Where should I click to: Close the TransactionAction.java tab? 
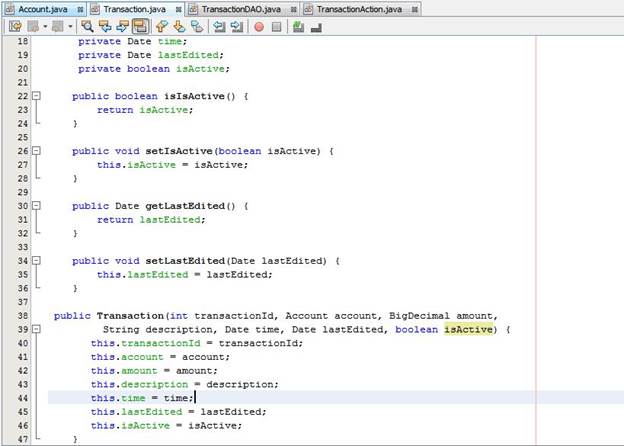(x=415, y=9)
